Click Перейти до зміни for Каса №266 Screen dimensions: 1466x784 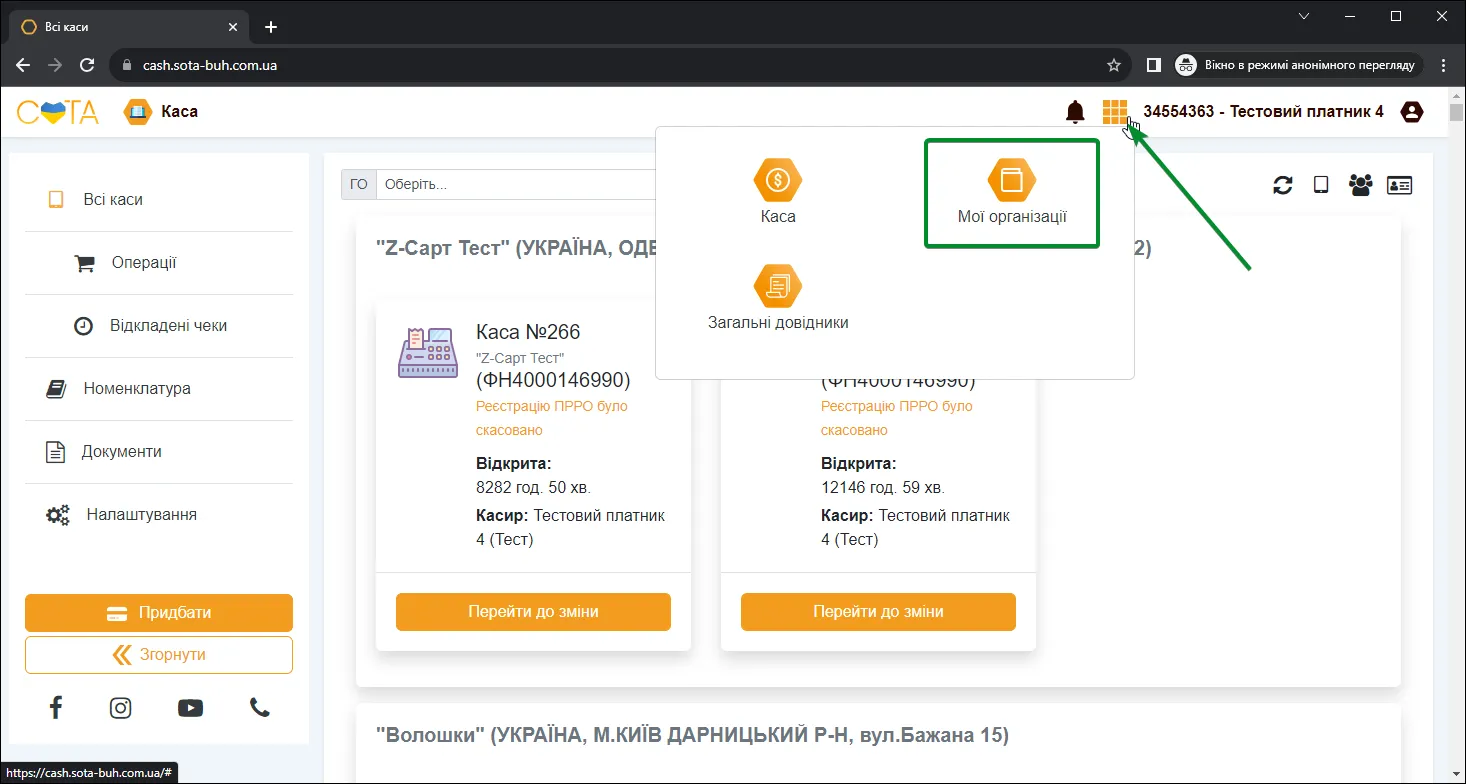pyautogui.click(x=533, y=612)
